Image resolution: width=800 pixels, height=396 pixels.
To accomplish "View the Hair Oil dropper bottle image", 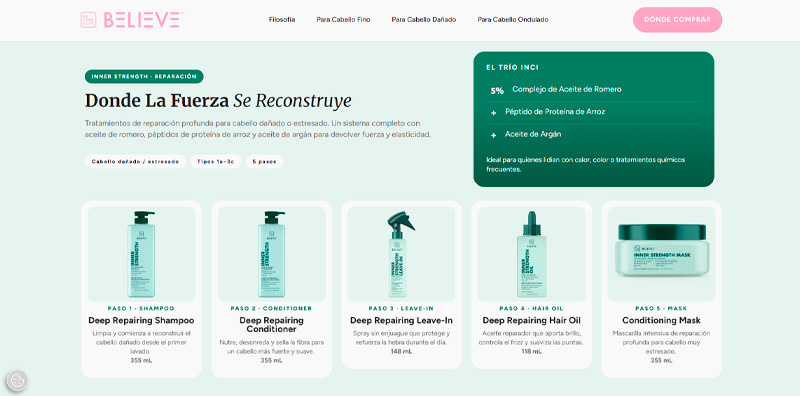I will click(532, 254).
